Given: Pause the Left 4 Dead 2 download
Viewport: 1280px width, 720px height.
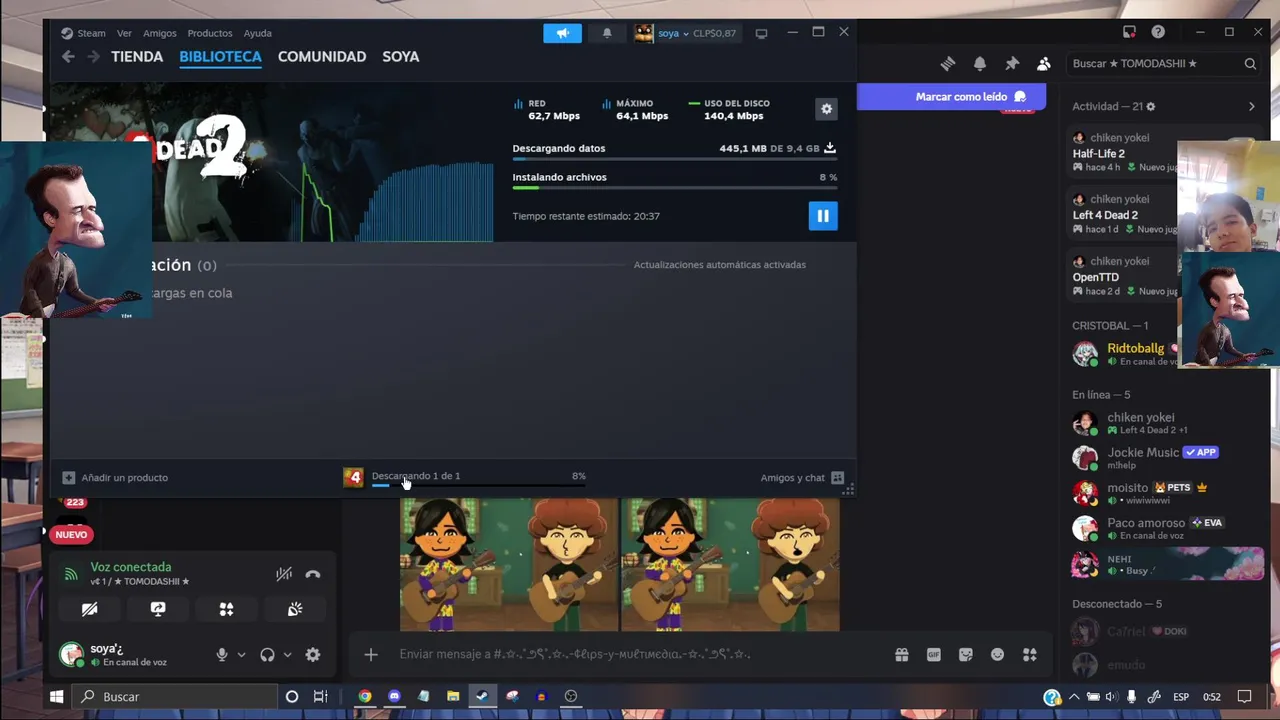Looking at the screenshot, I should click(823, 215).
